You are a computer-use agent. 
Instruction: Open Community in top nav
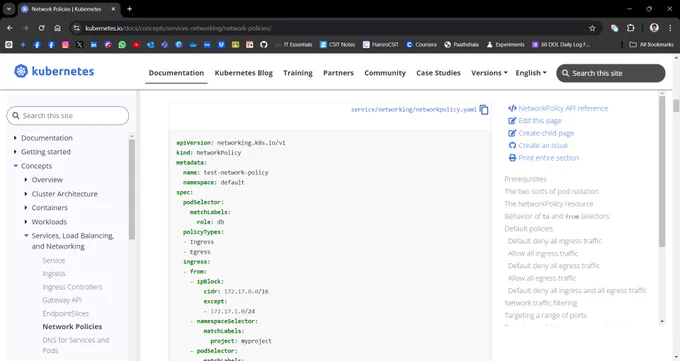click(x=385, y=73)
